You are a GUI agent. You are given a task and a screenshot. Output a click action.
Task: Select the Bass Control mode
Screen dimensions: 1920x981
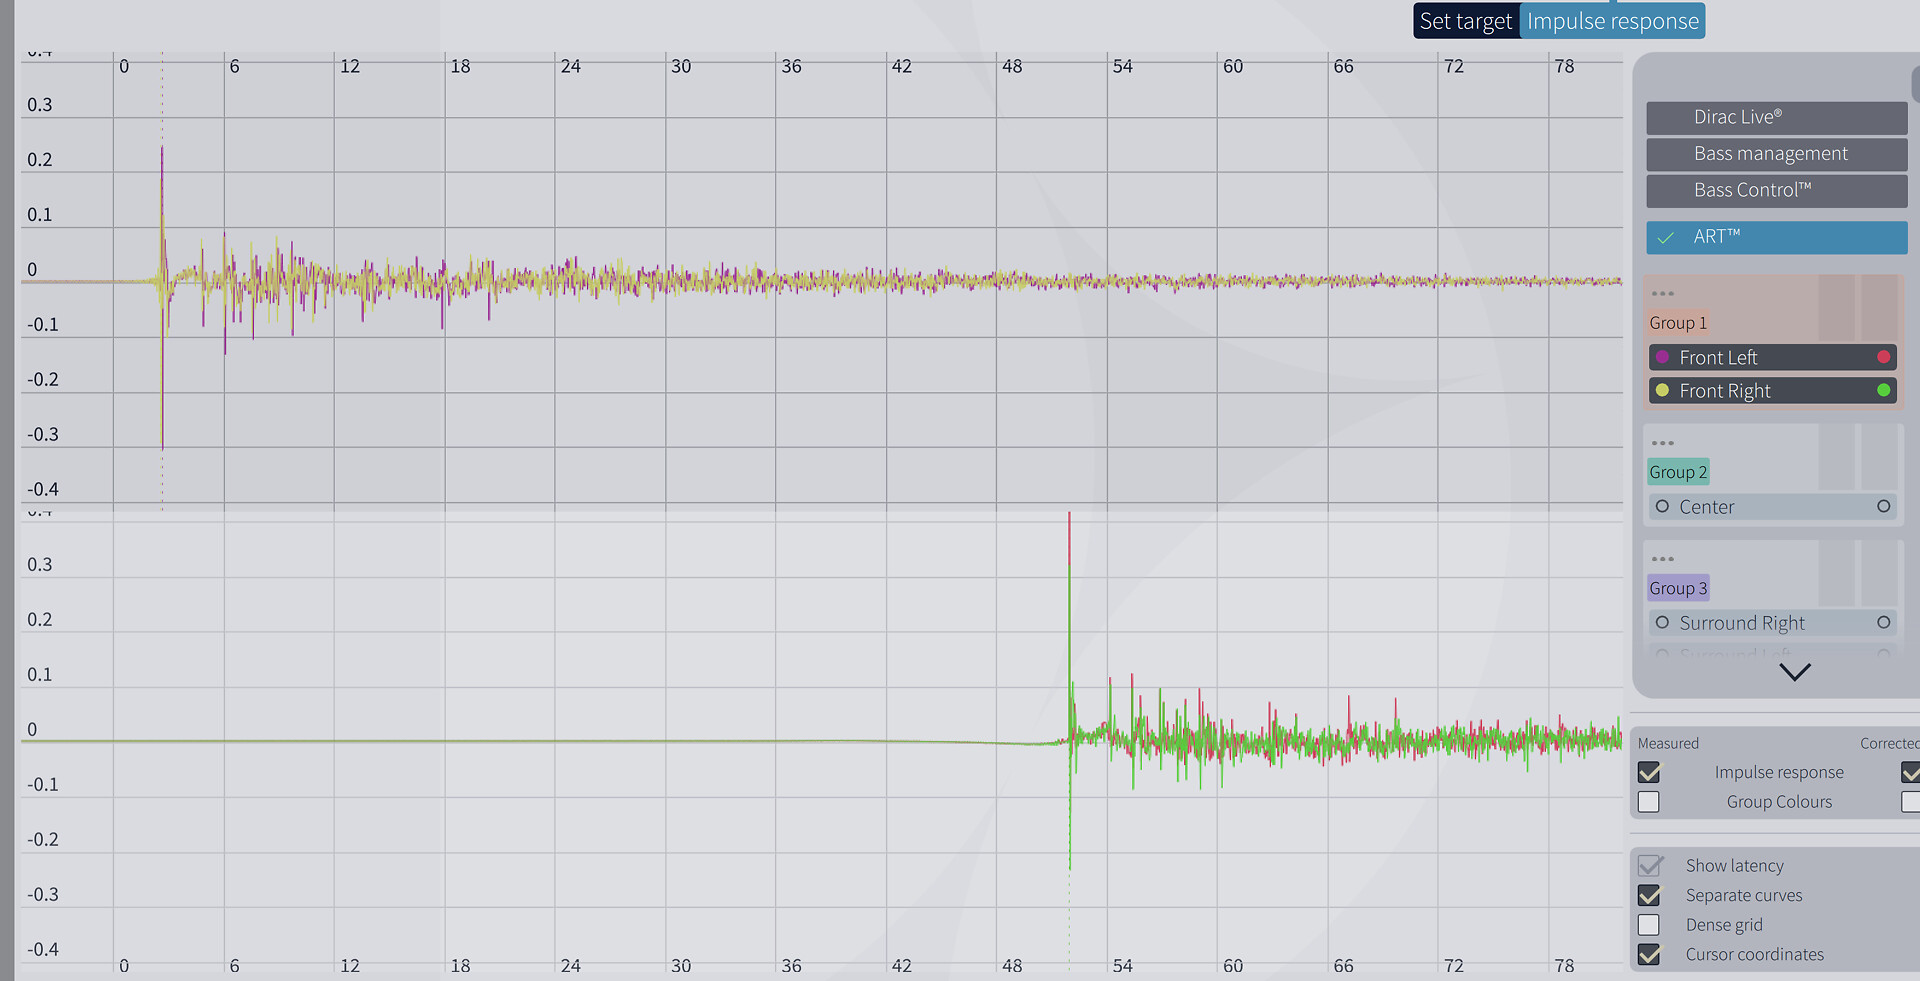point(1777,190)
